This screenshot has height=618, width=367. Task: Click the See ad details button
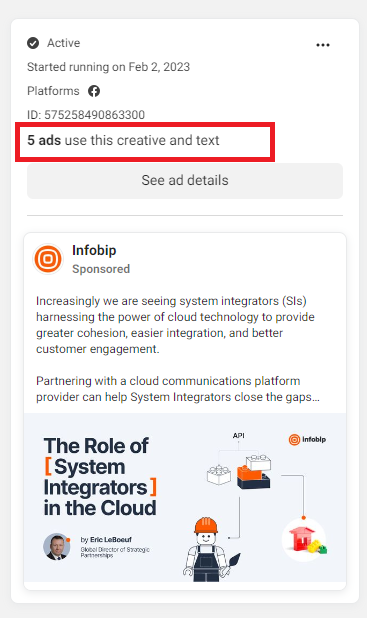point(185,181)
